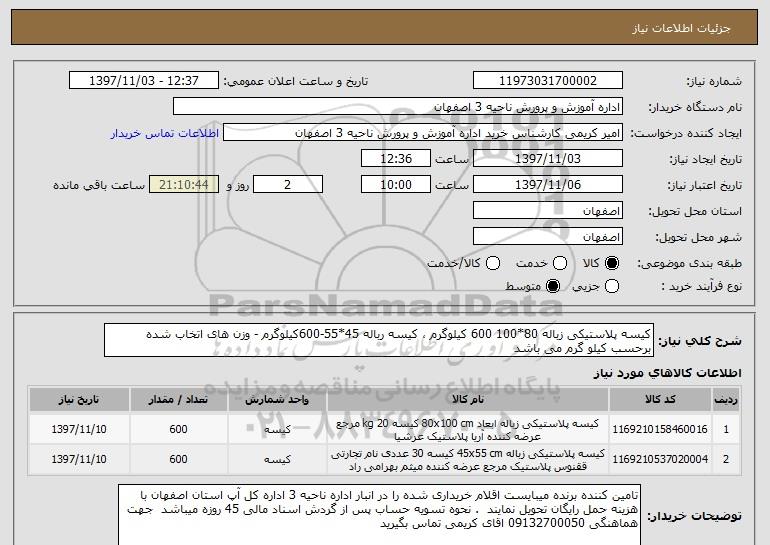This screenshot has width=770, height=545.
Task: Click the announcement date field 1397/11/03 - 12:37
Action: coord(144,81)
